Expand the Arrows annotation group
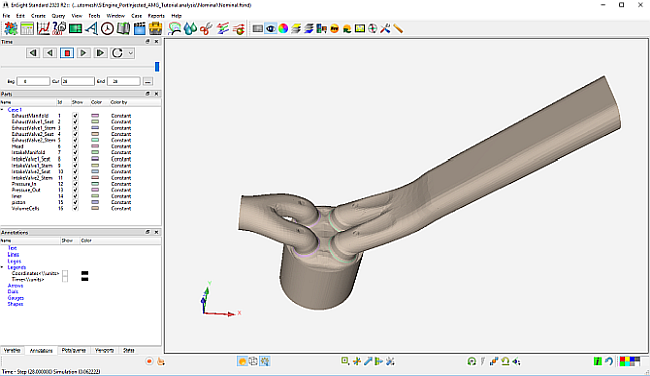The image size is (650, 376). tap(15, 286)
